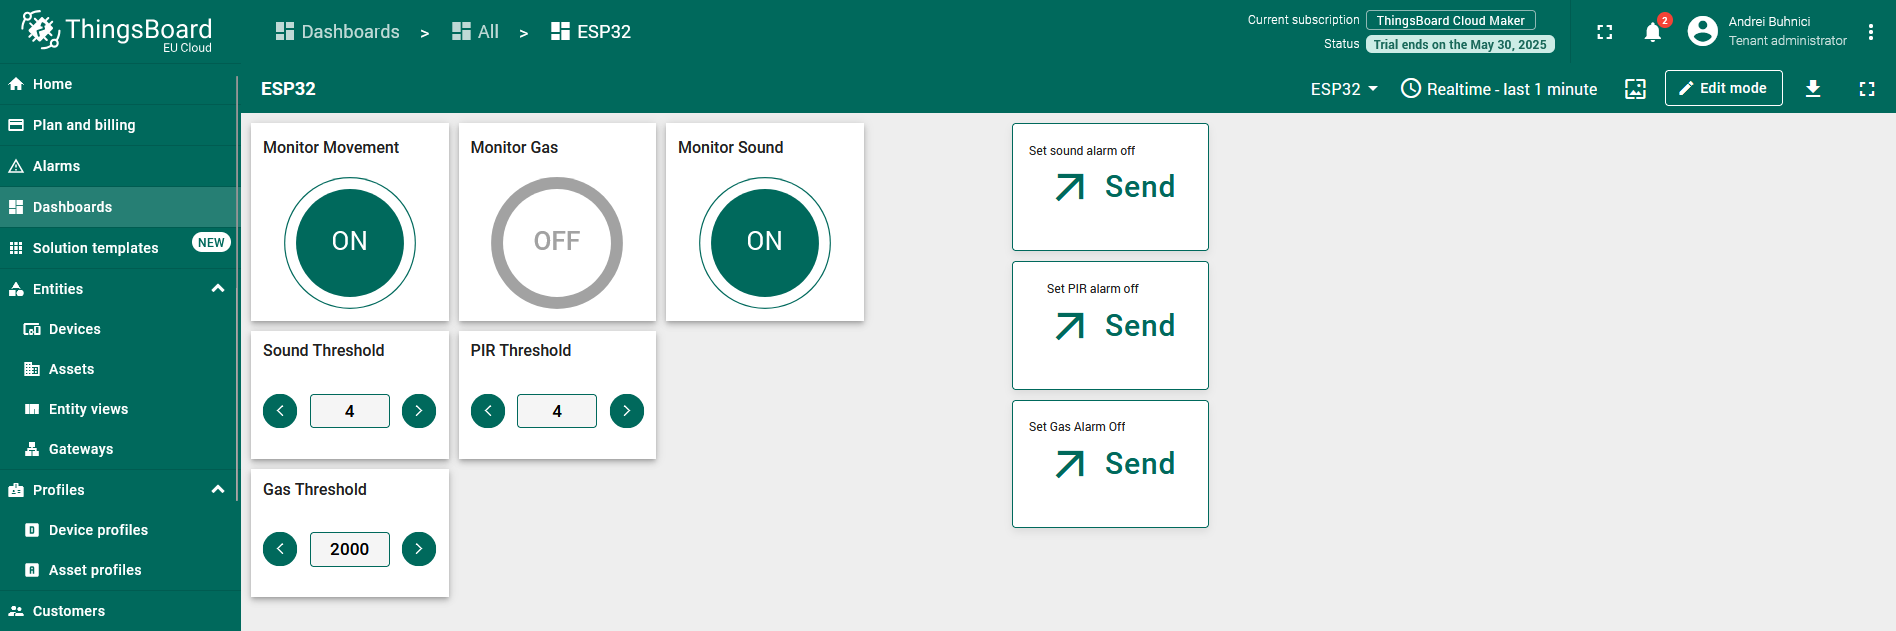Open notifications bell icon

click(1653, 32)
